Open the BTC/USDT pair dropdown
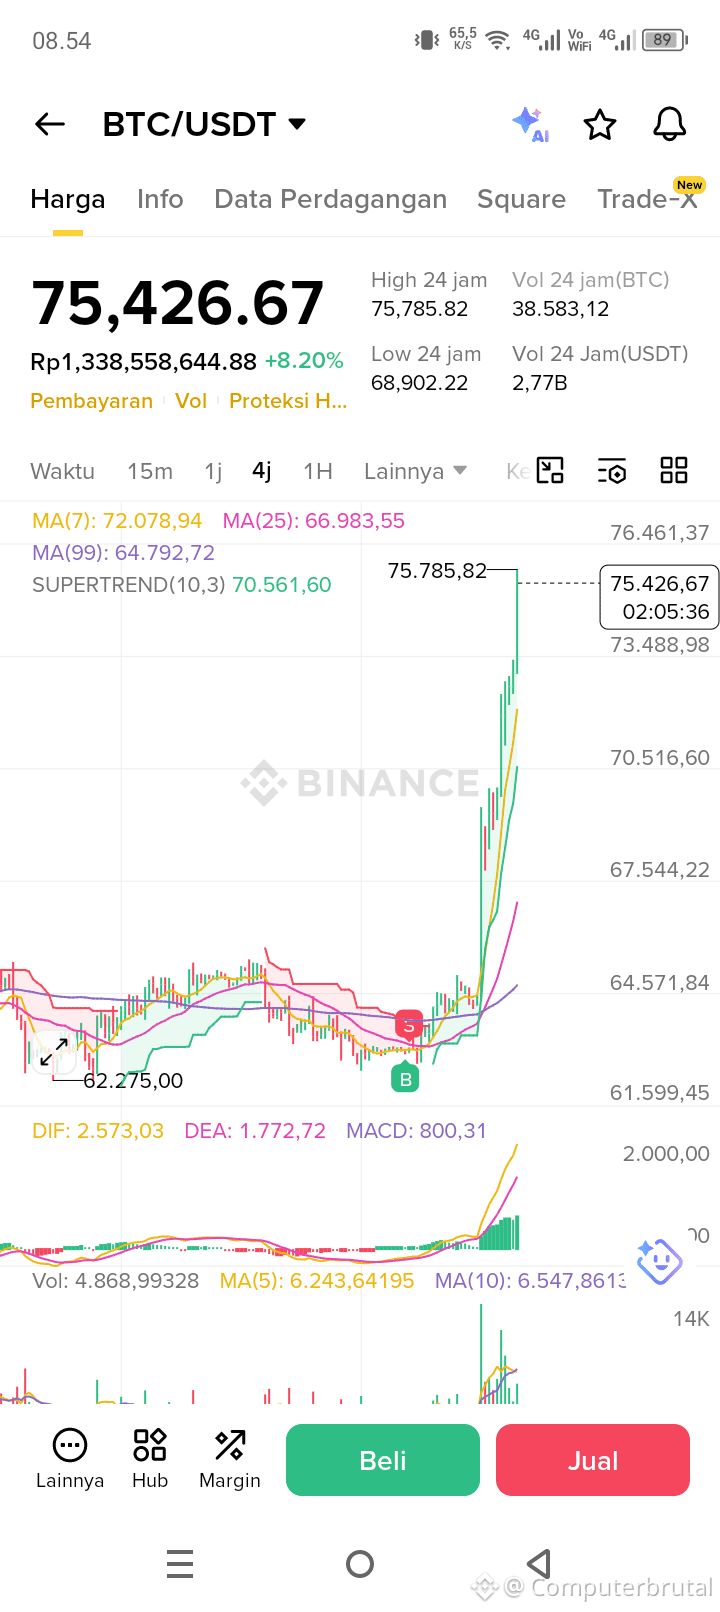Viewport: 720px width, 1612px height. coord(204,124)
